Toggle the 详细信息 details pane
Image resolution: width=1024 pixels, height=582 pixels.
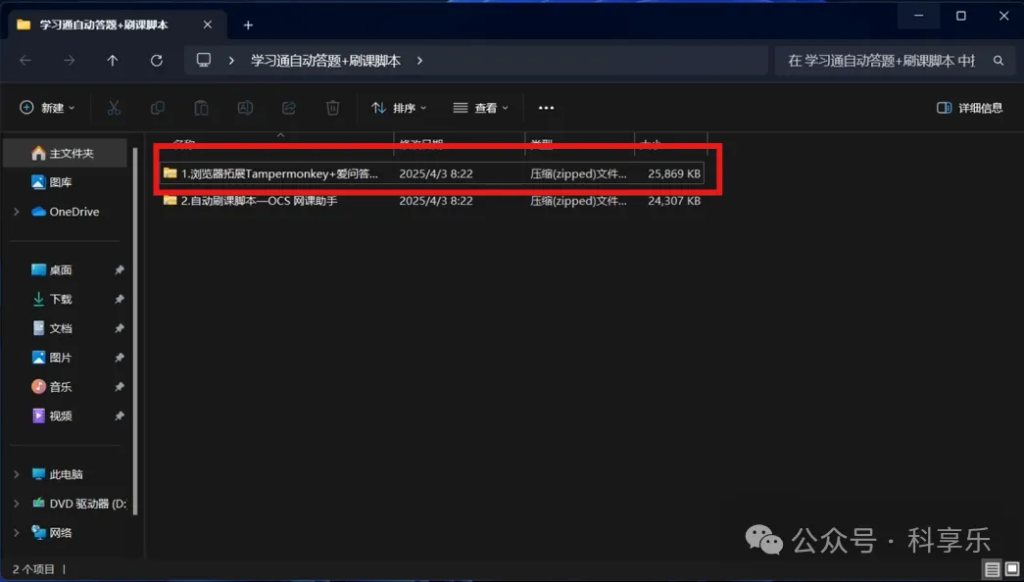point(969,108)
